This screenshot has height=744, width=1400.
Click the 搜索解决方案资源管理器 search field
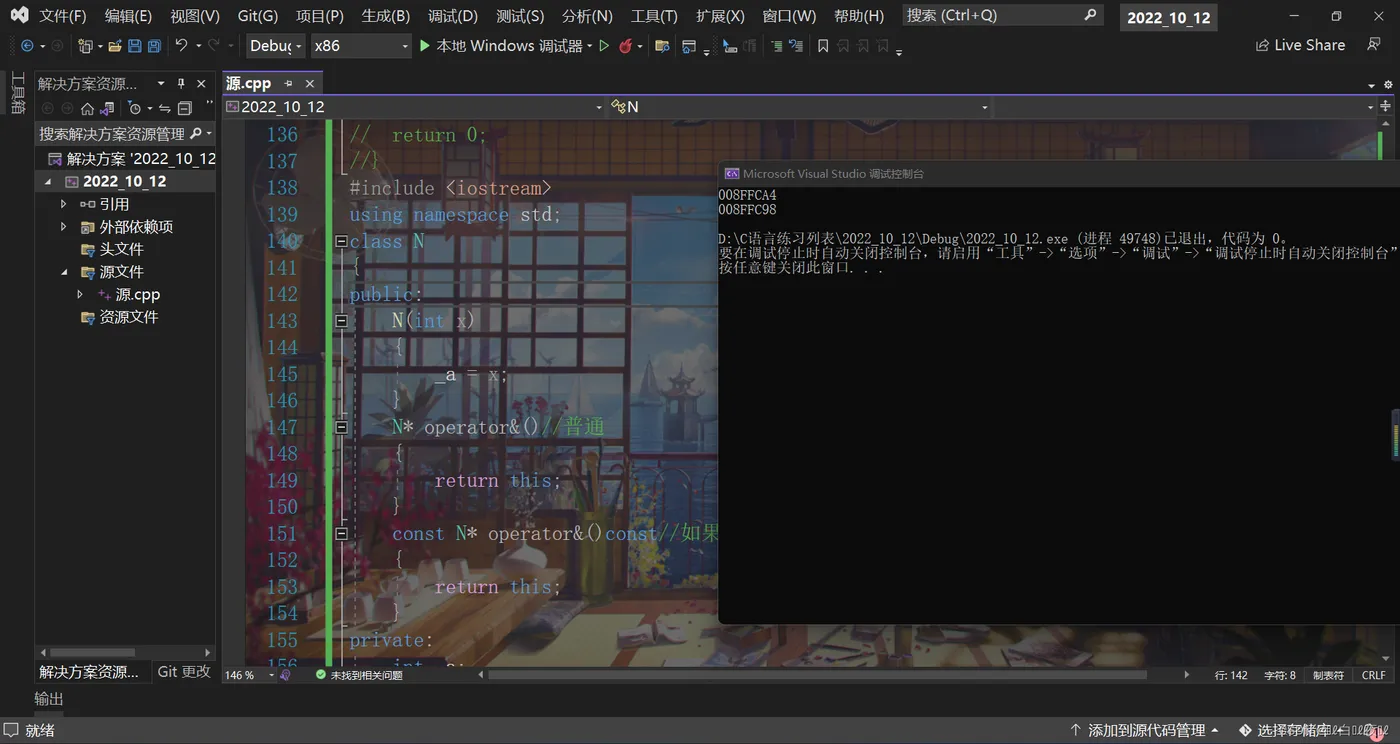click(126, 133)
